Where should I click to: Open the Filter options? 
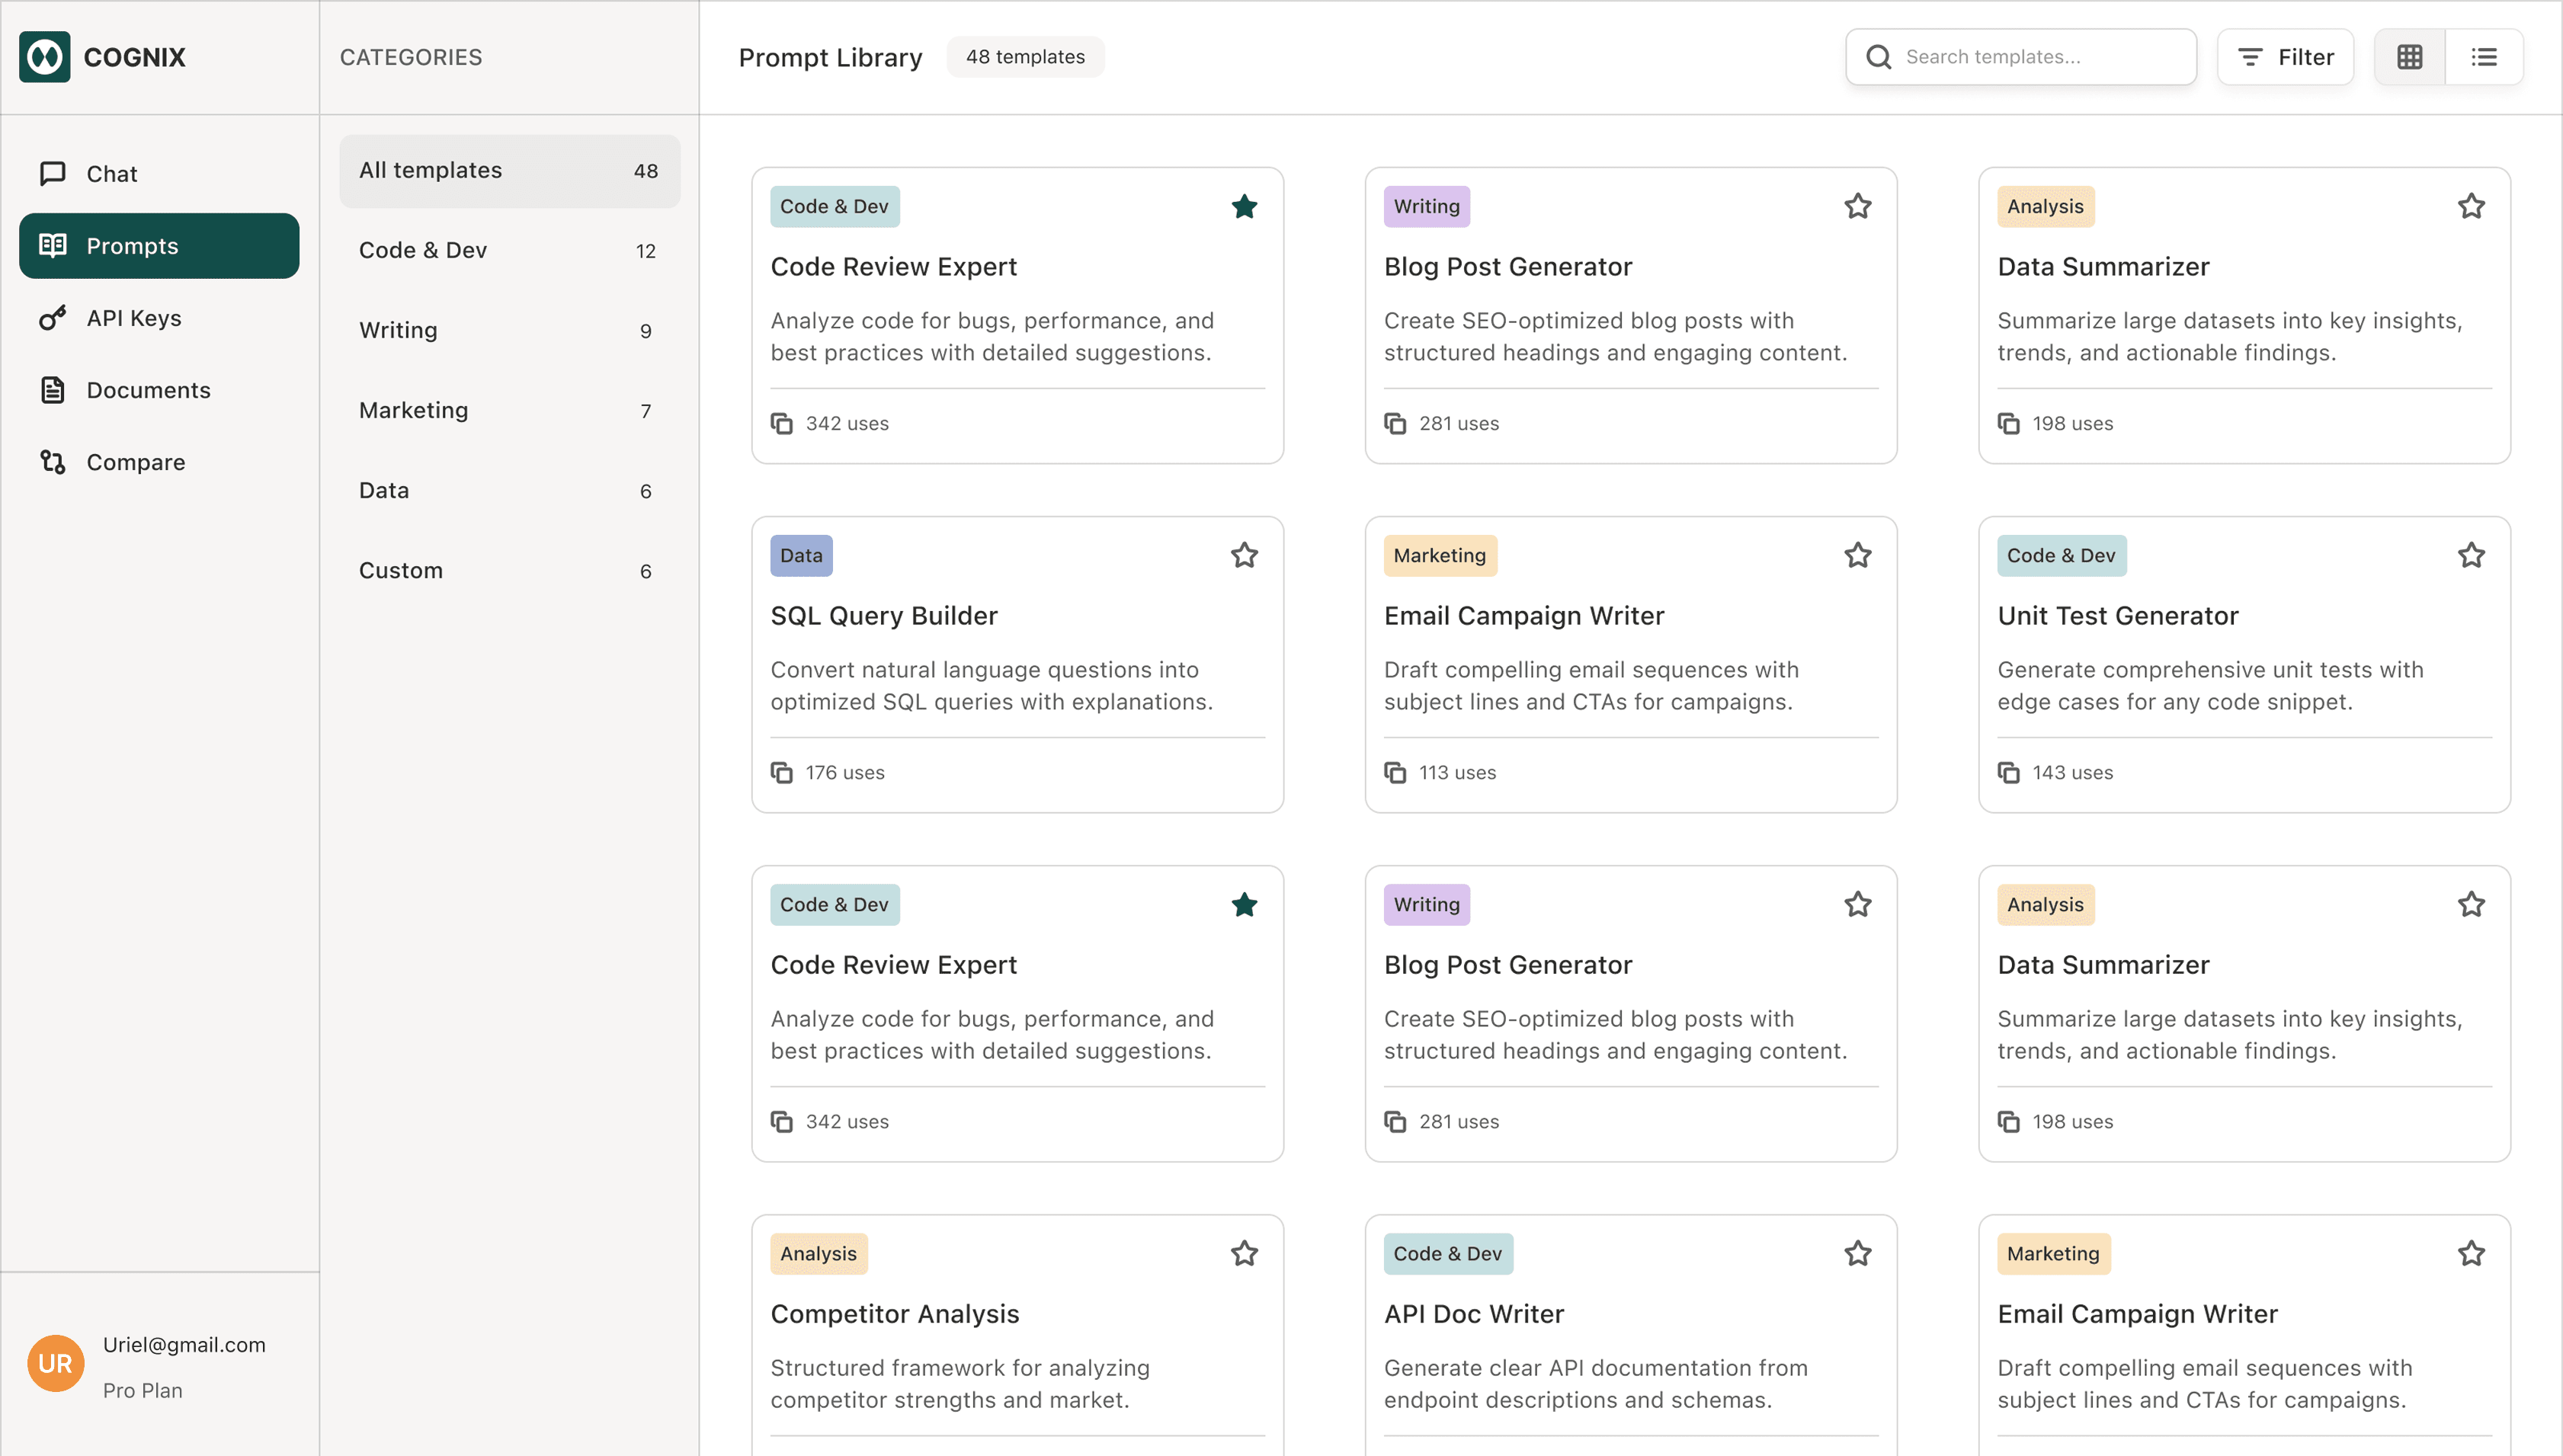2285,57
